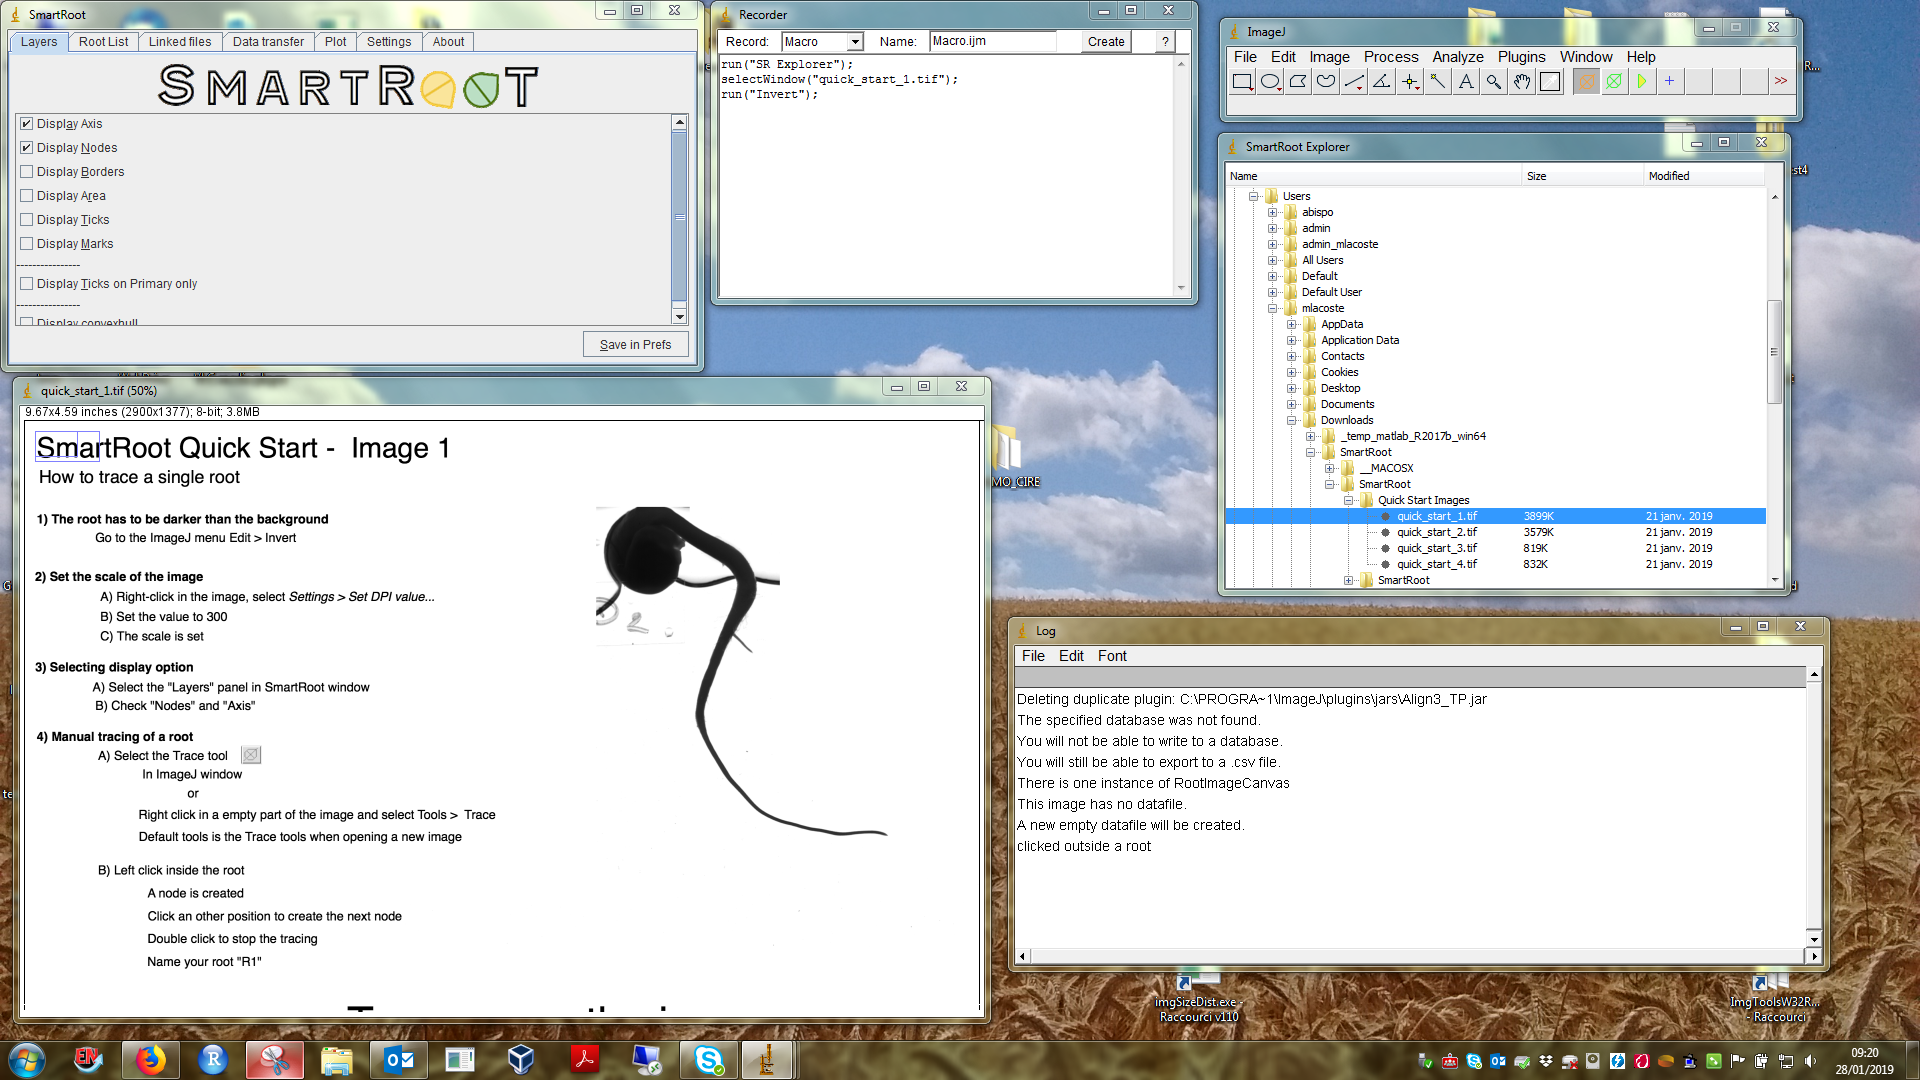Enable Display Ticks on Primary only
The image size is (1920, 1080).
click(27, 283)
